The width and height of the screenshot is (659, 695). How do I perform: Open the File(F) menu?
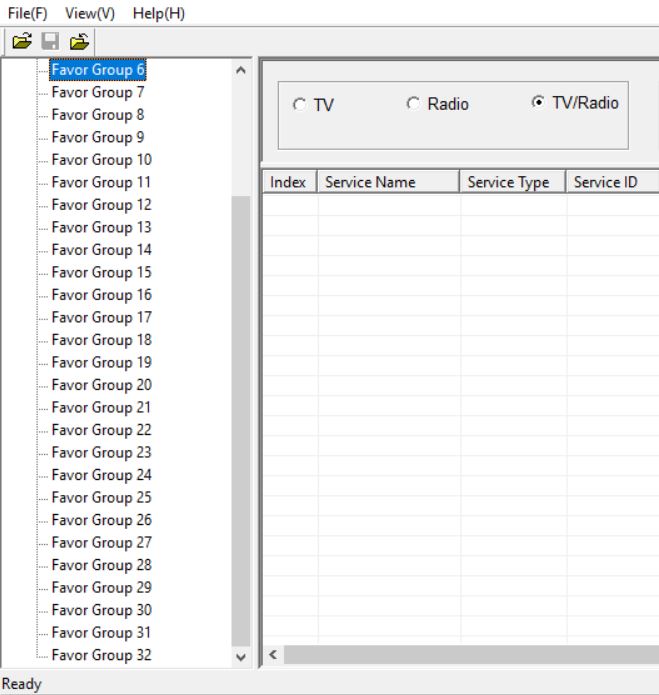tap(27, 13)
